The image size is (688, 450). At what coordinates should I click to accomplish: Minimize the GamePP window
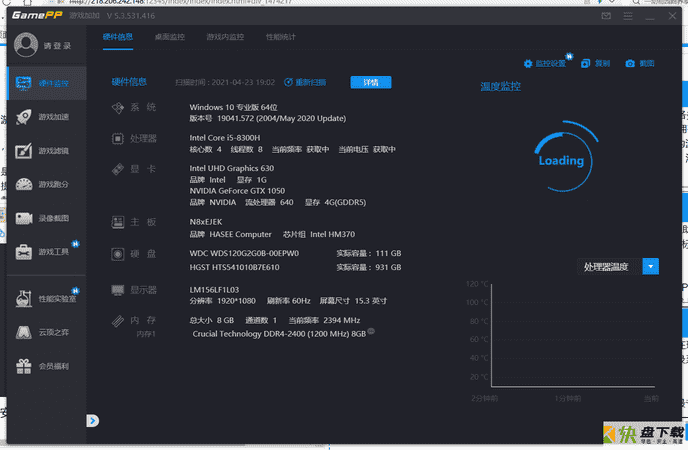click(x=650, y=17)
